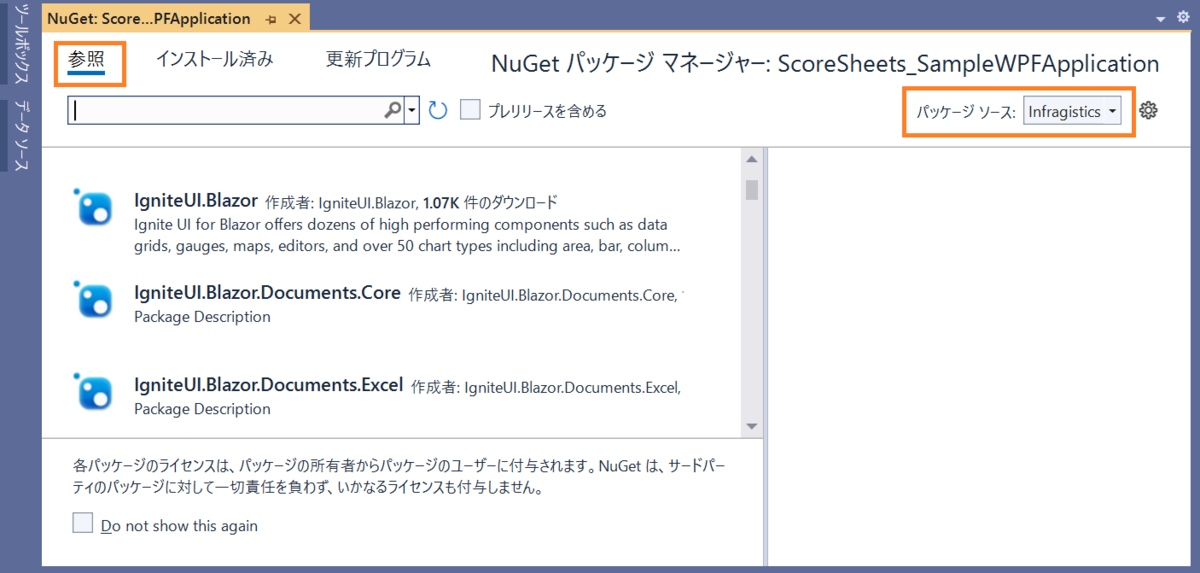Focus the package search input field

(226, 110)
